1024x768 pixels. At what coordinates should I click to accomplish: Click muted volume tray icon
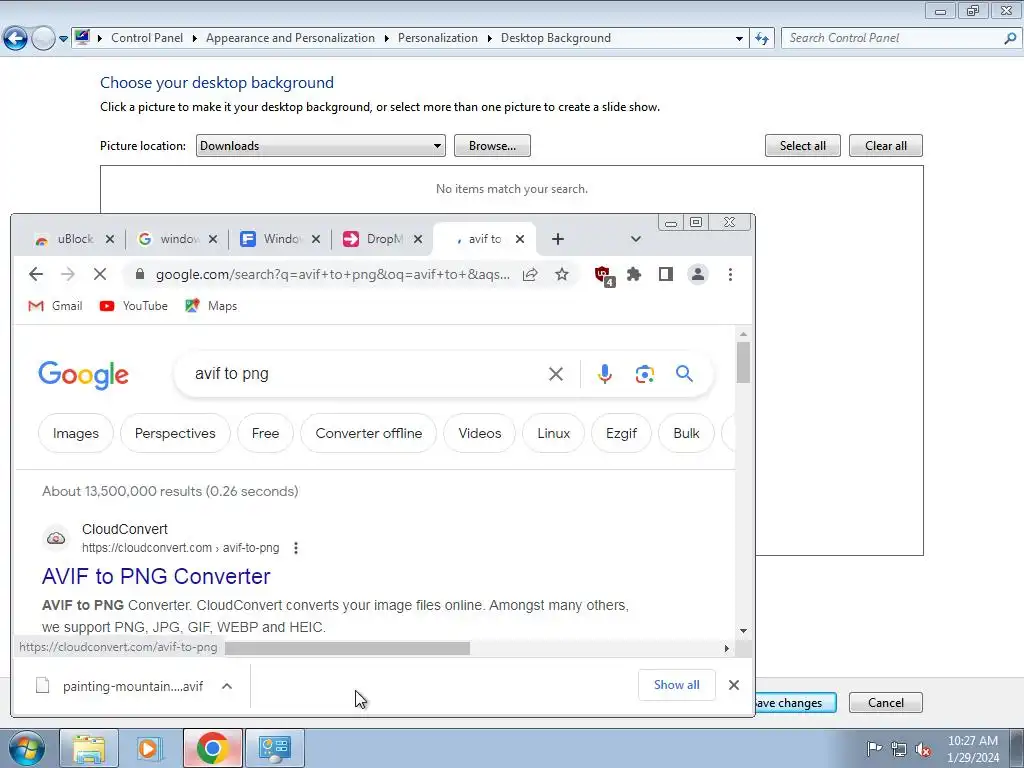pos(923,749)
